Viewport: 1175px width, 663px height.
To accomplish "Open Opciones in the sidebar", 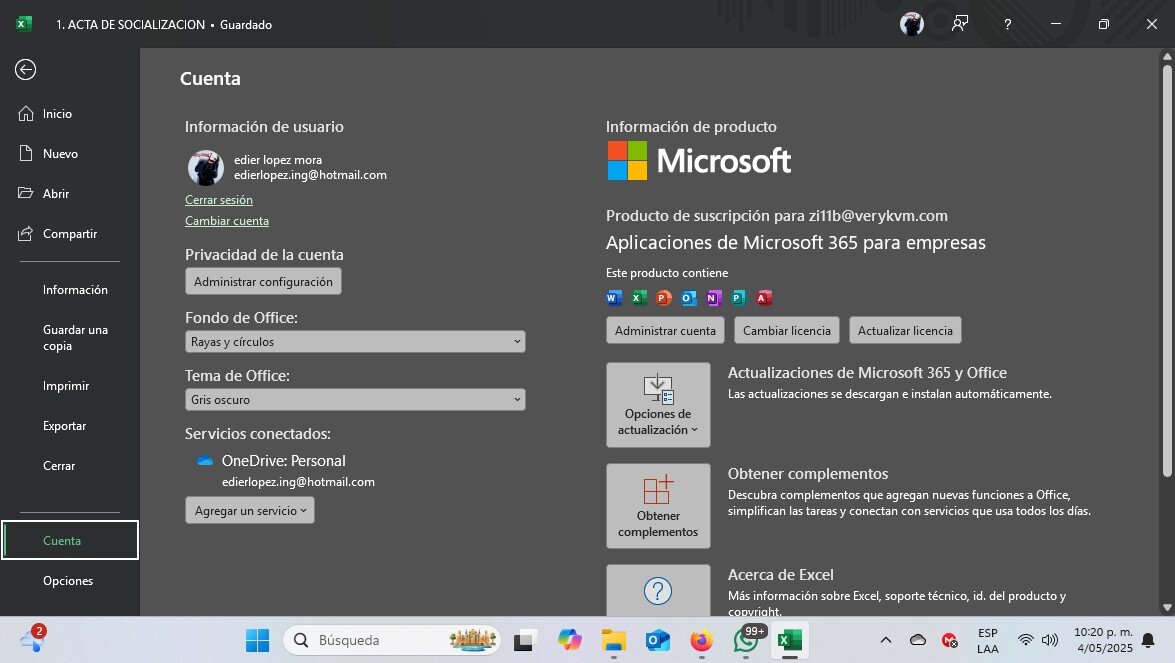I will pyautogui.click(x=70, y=581).
